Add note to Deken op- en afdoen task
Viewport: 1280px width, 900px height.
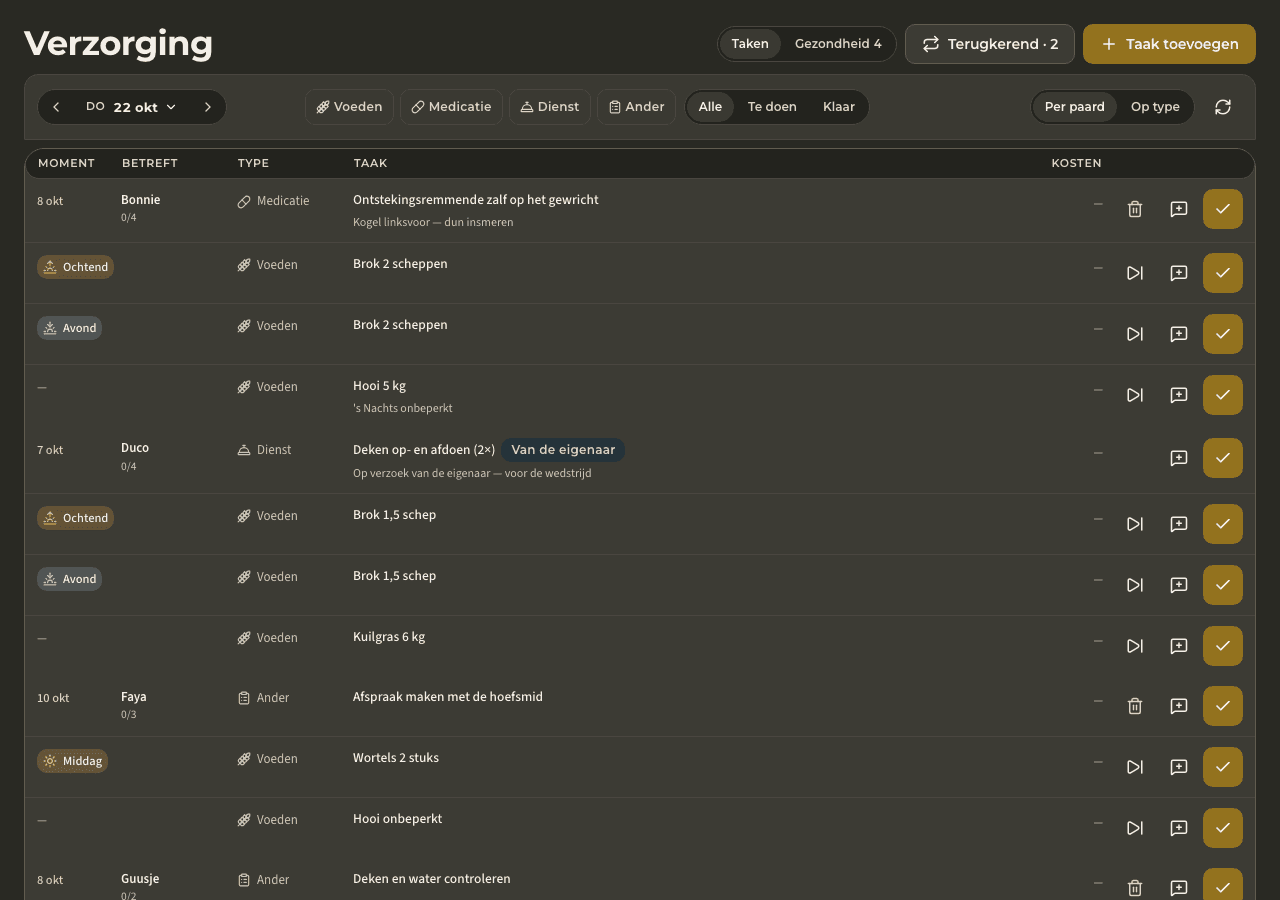tap(1179, 458)
